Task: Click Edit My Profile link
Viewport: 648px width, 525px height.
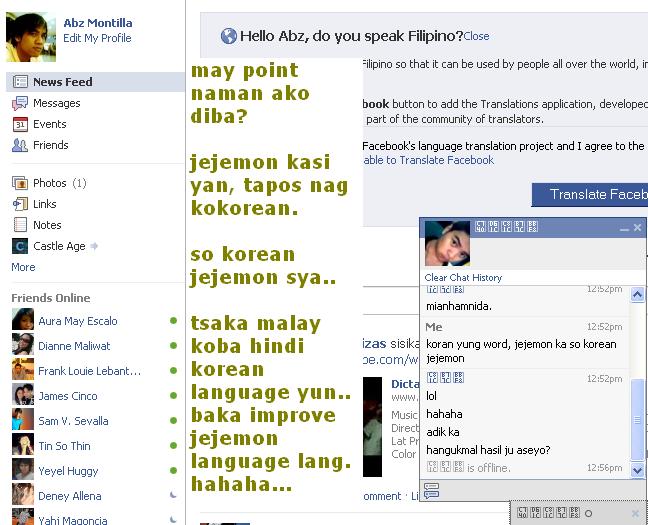Action: coord(97,38)
